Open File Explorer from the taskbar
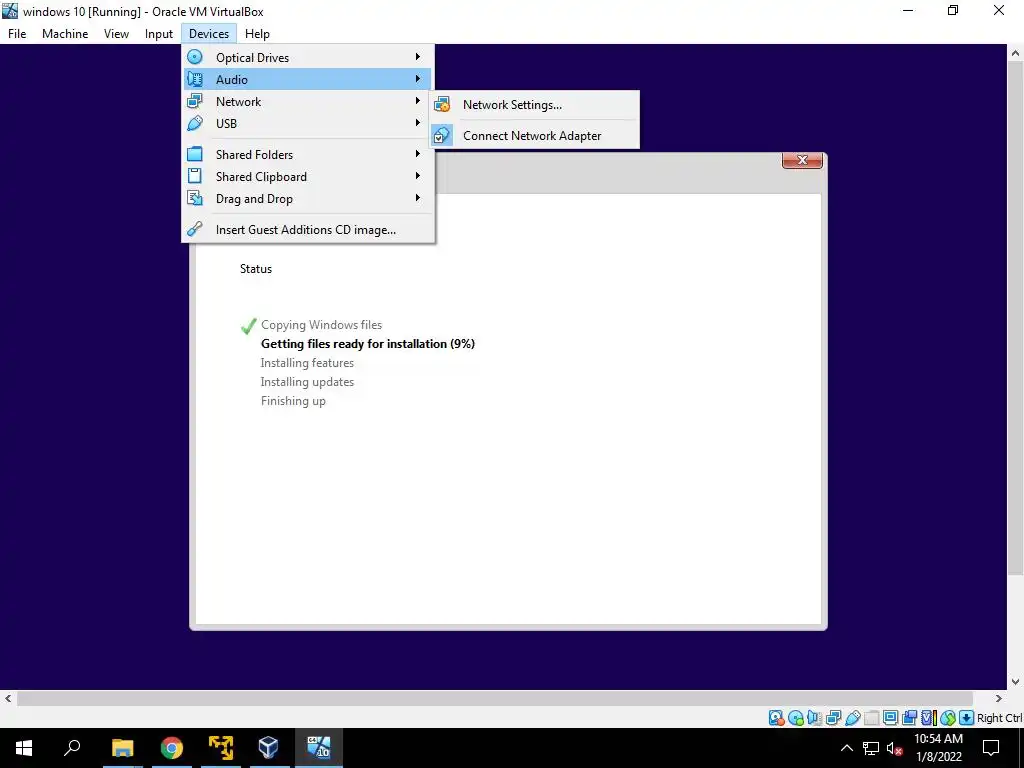 pyautogui.click(x=122, y=748)
